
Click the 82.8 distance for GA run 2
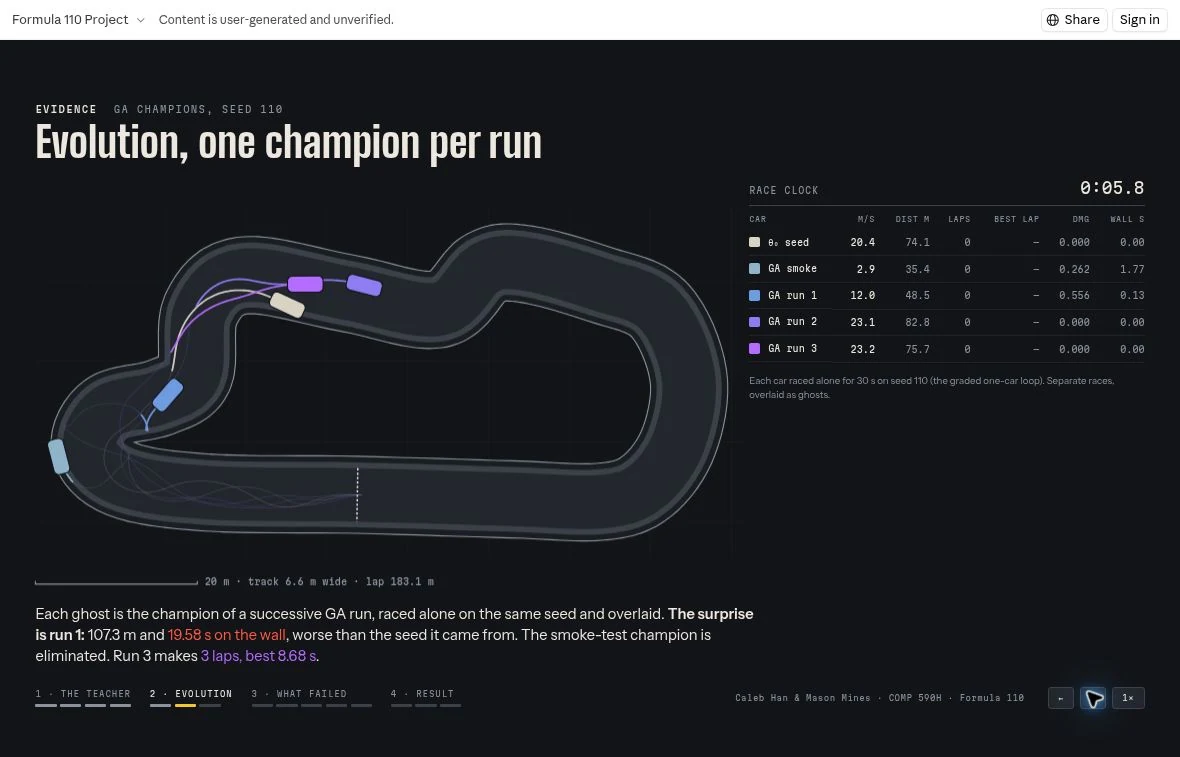point(917,322)
